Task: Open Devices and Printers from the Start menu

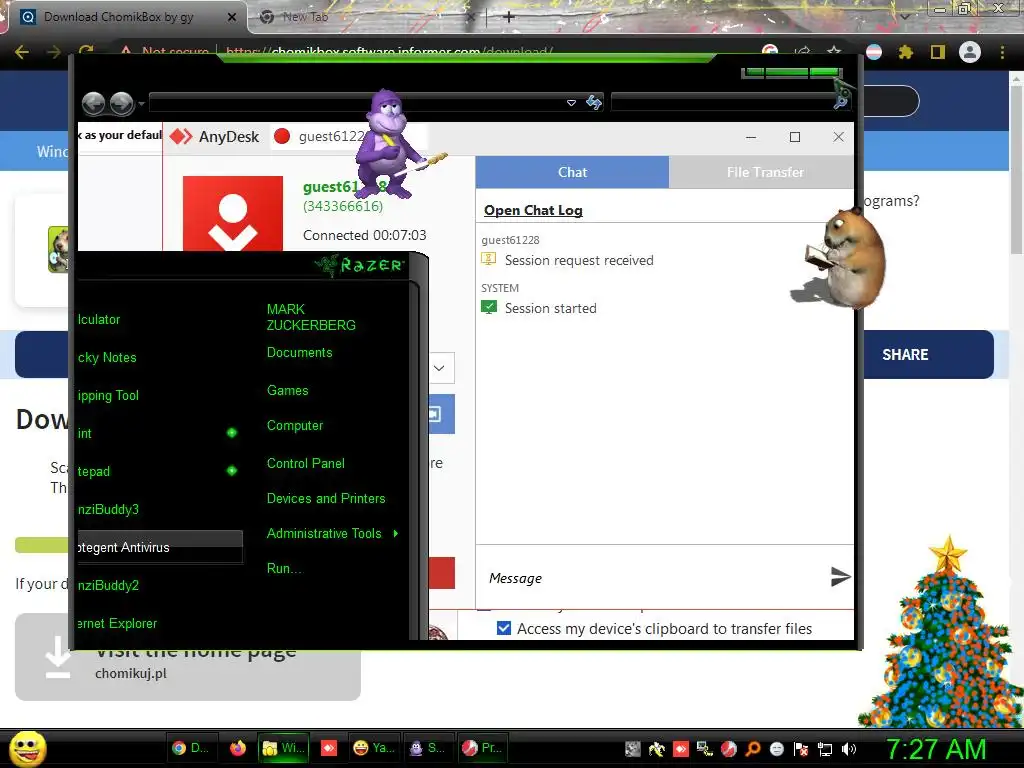Action: 326,499
